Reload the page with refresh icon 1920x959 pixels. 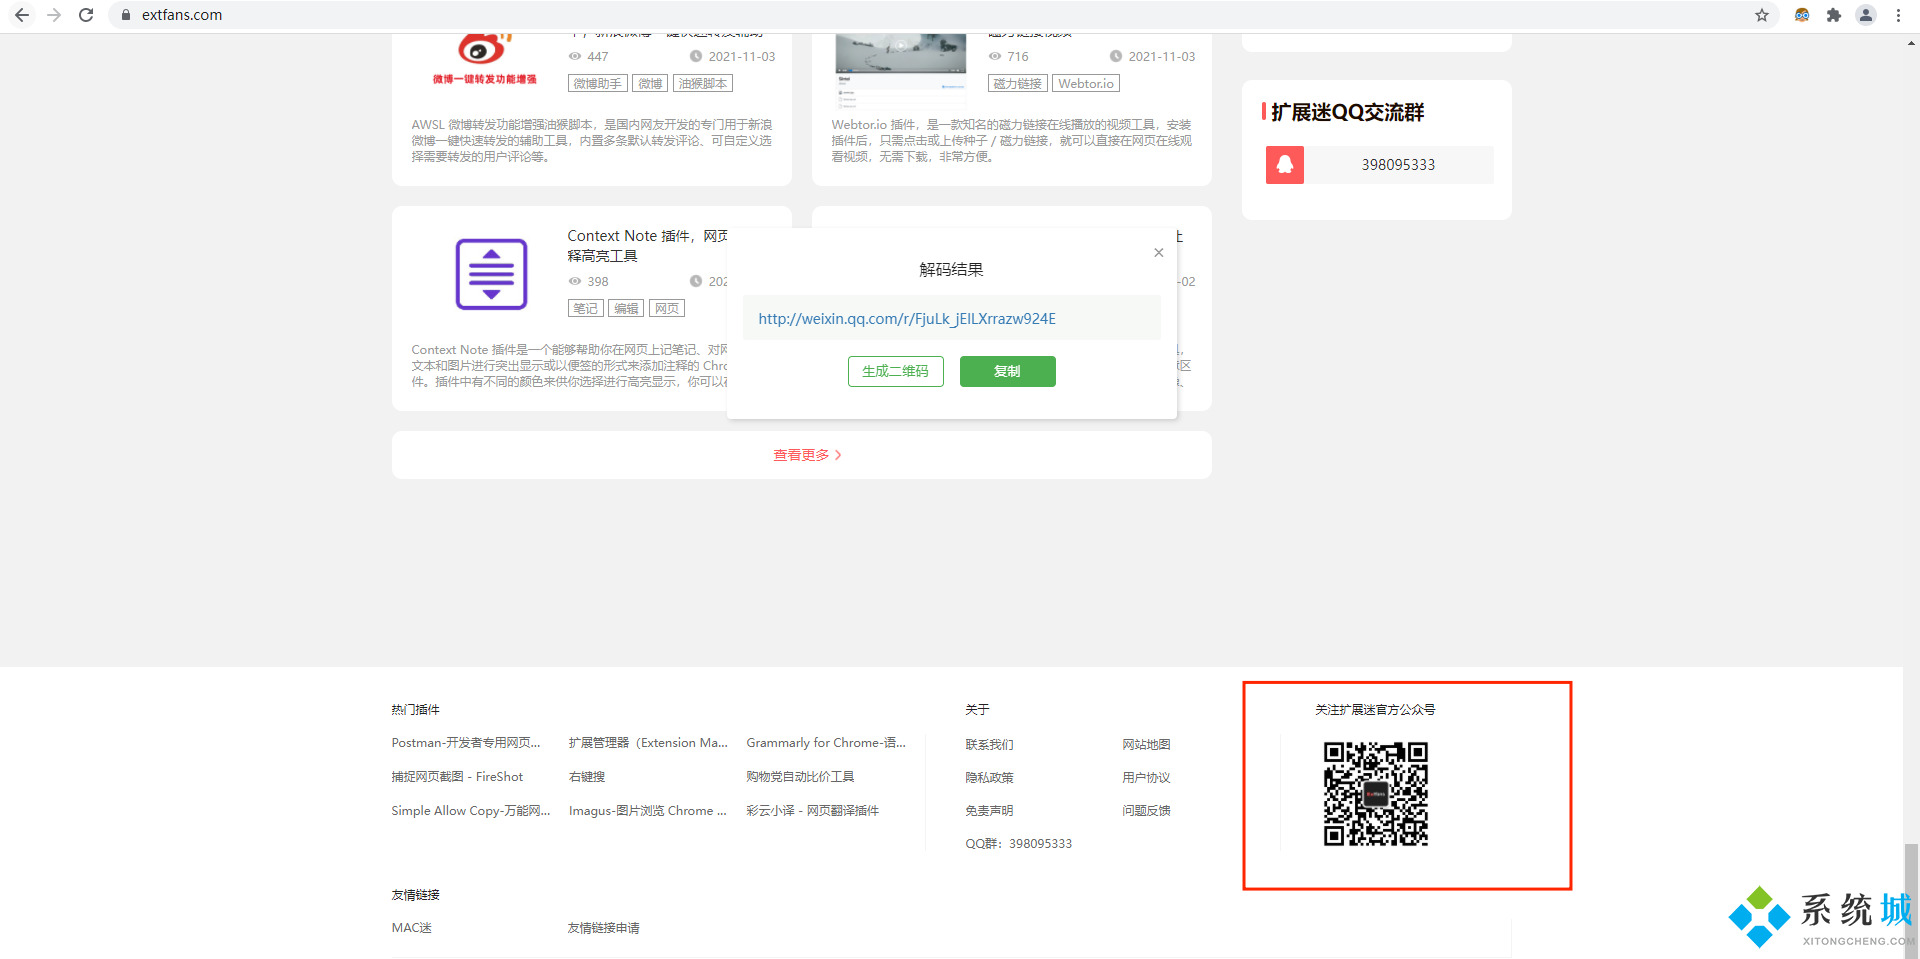86,15
